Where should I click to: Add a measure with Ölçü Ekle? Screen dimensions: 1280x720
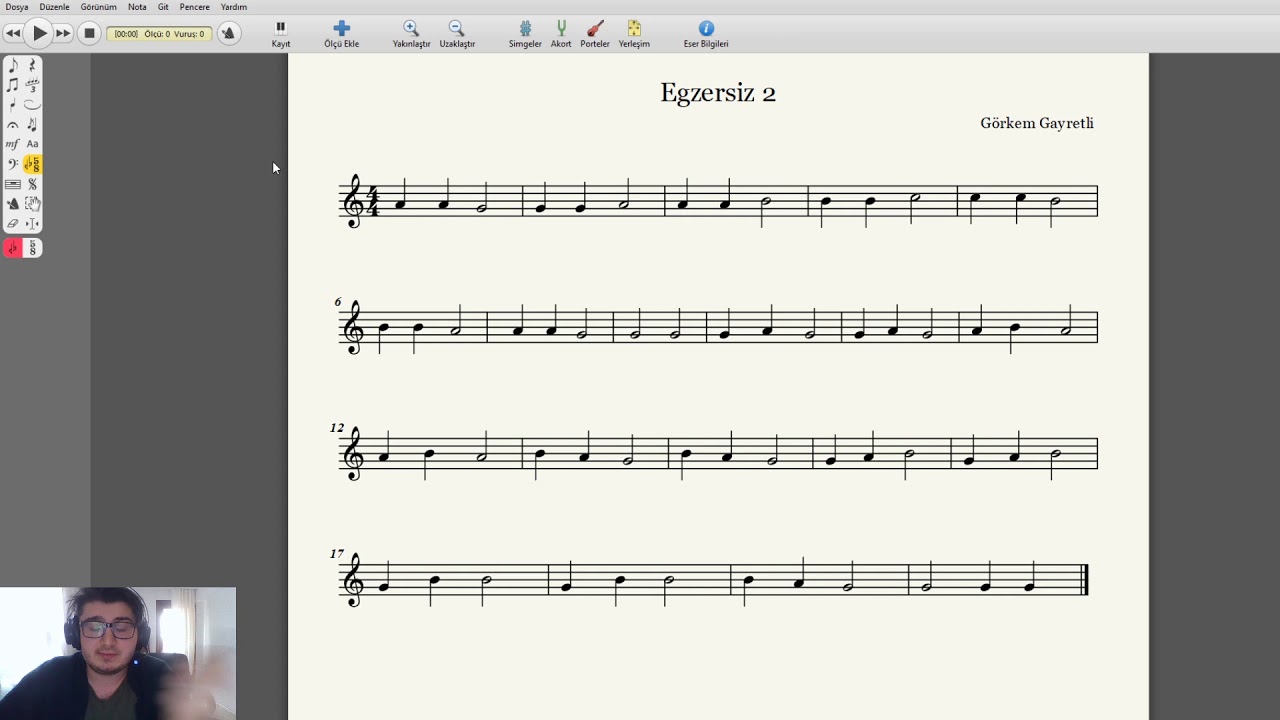point(342,34)
